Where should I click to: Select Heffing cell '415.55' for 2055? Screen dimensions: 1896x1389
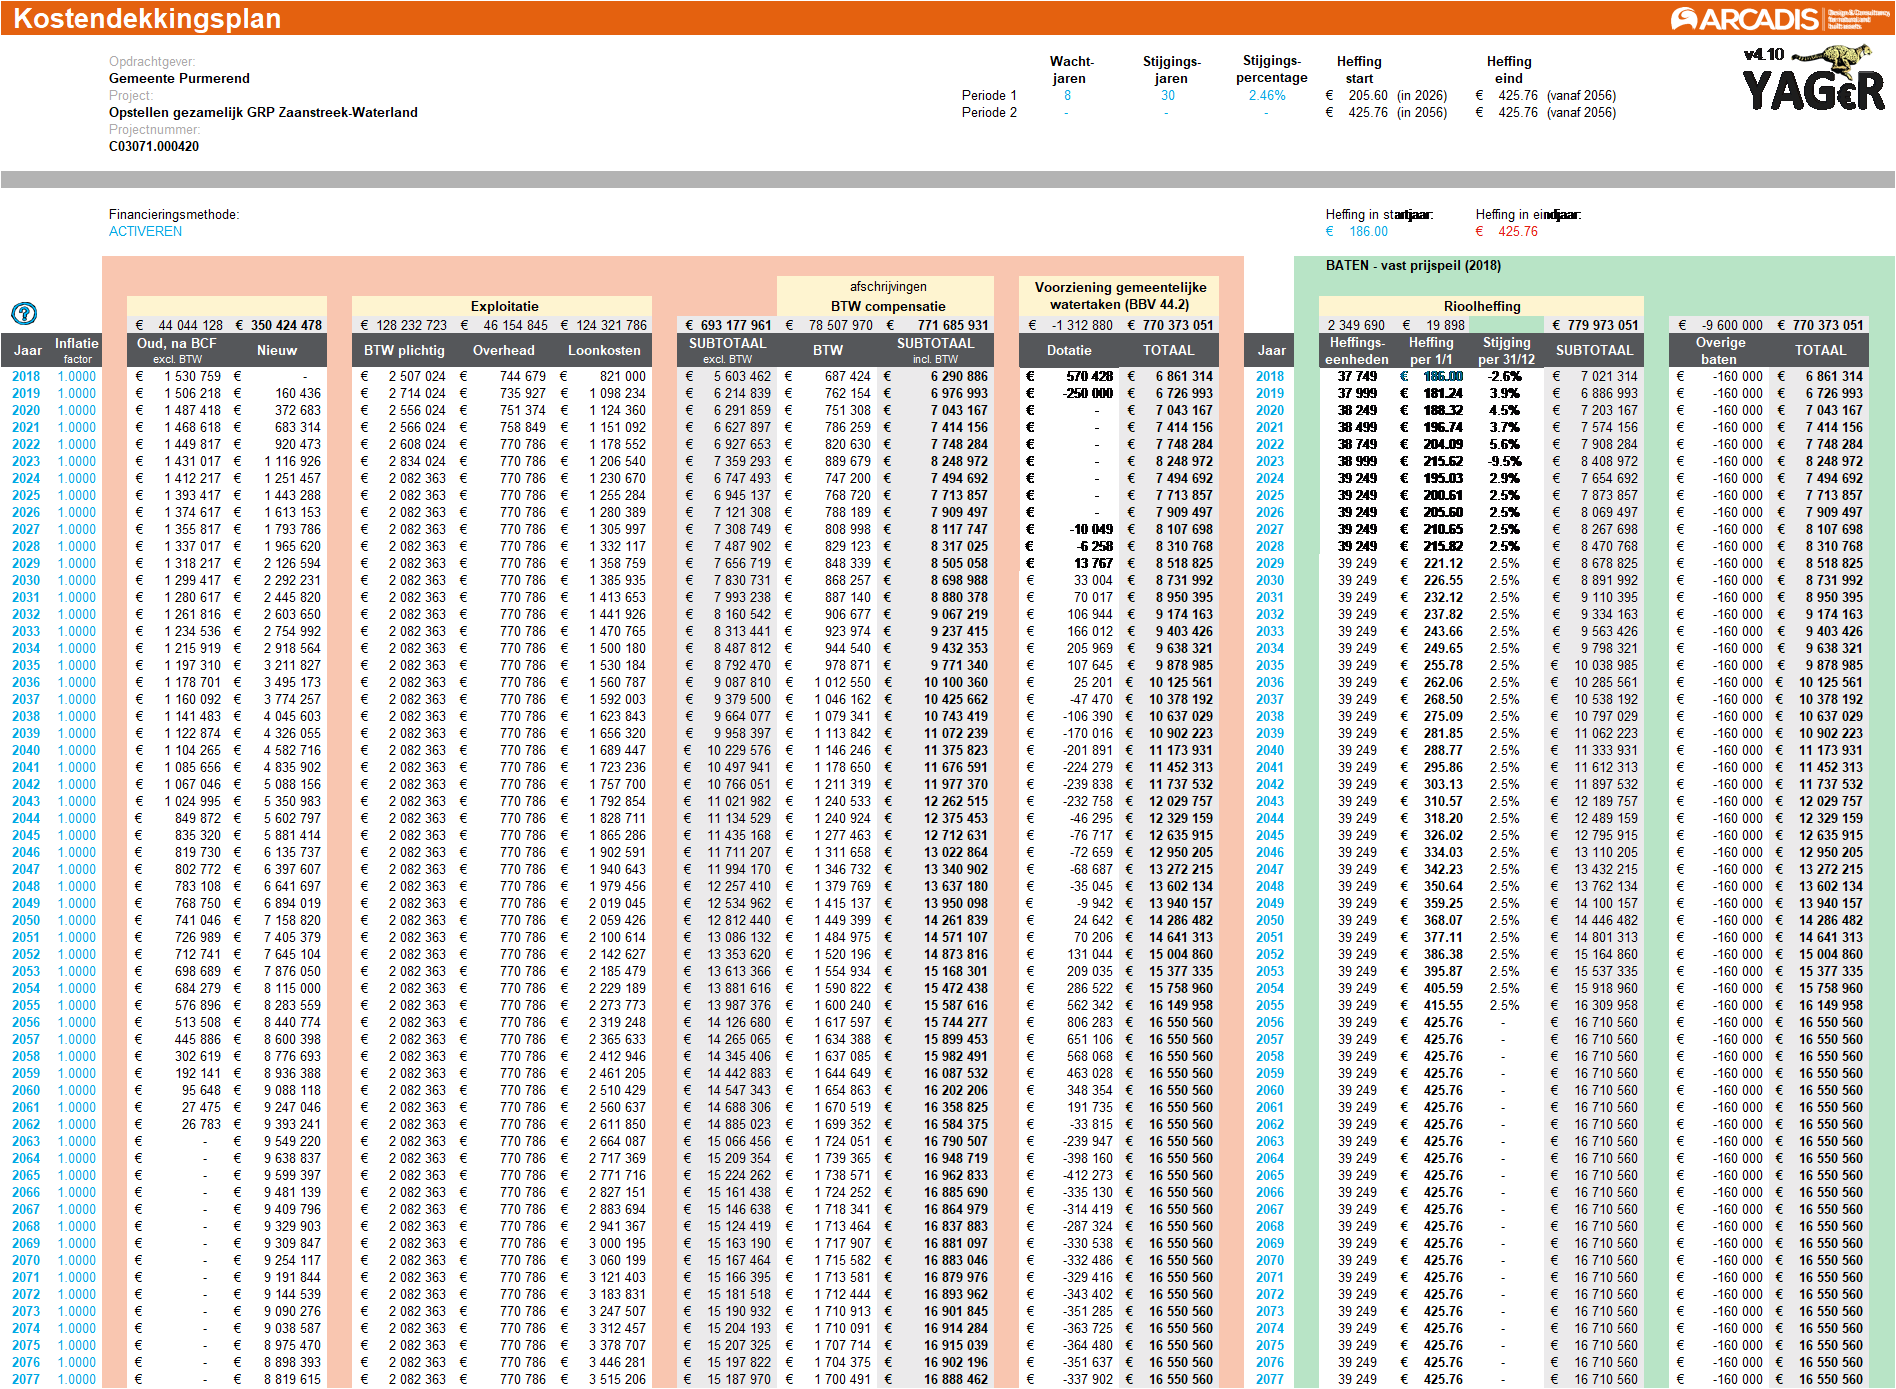pos(1443,1005)
